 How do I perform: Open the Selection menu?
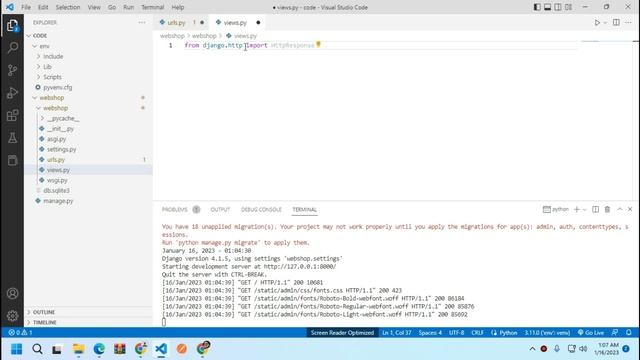[x=68, y=7]
